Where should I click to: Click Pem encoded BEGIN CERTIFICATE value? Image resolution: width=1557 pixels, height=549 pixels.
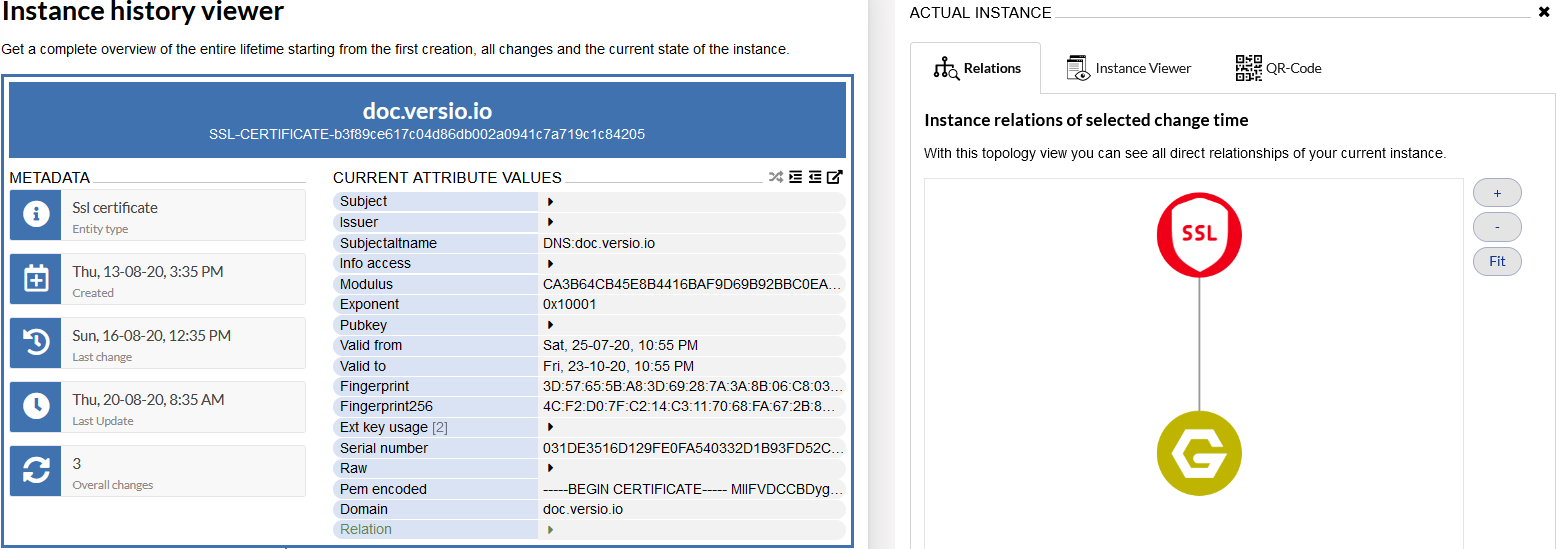[x=692, y=489]
